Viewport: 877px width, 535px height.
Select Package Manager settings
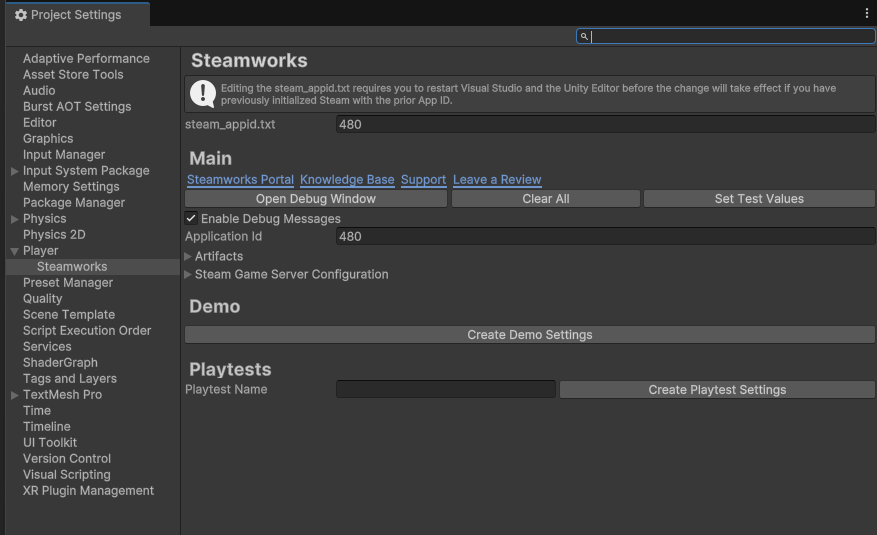point(74,203)
